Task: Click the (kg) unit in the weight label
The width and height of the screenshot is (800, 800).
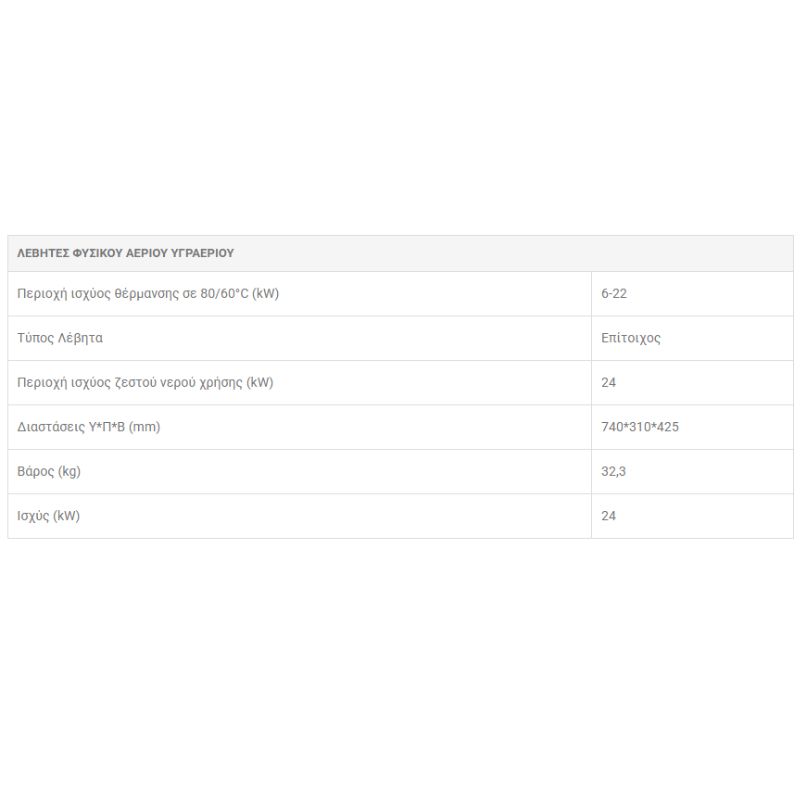Action: point(69,471)
